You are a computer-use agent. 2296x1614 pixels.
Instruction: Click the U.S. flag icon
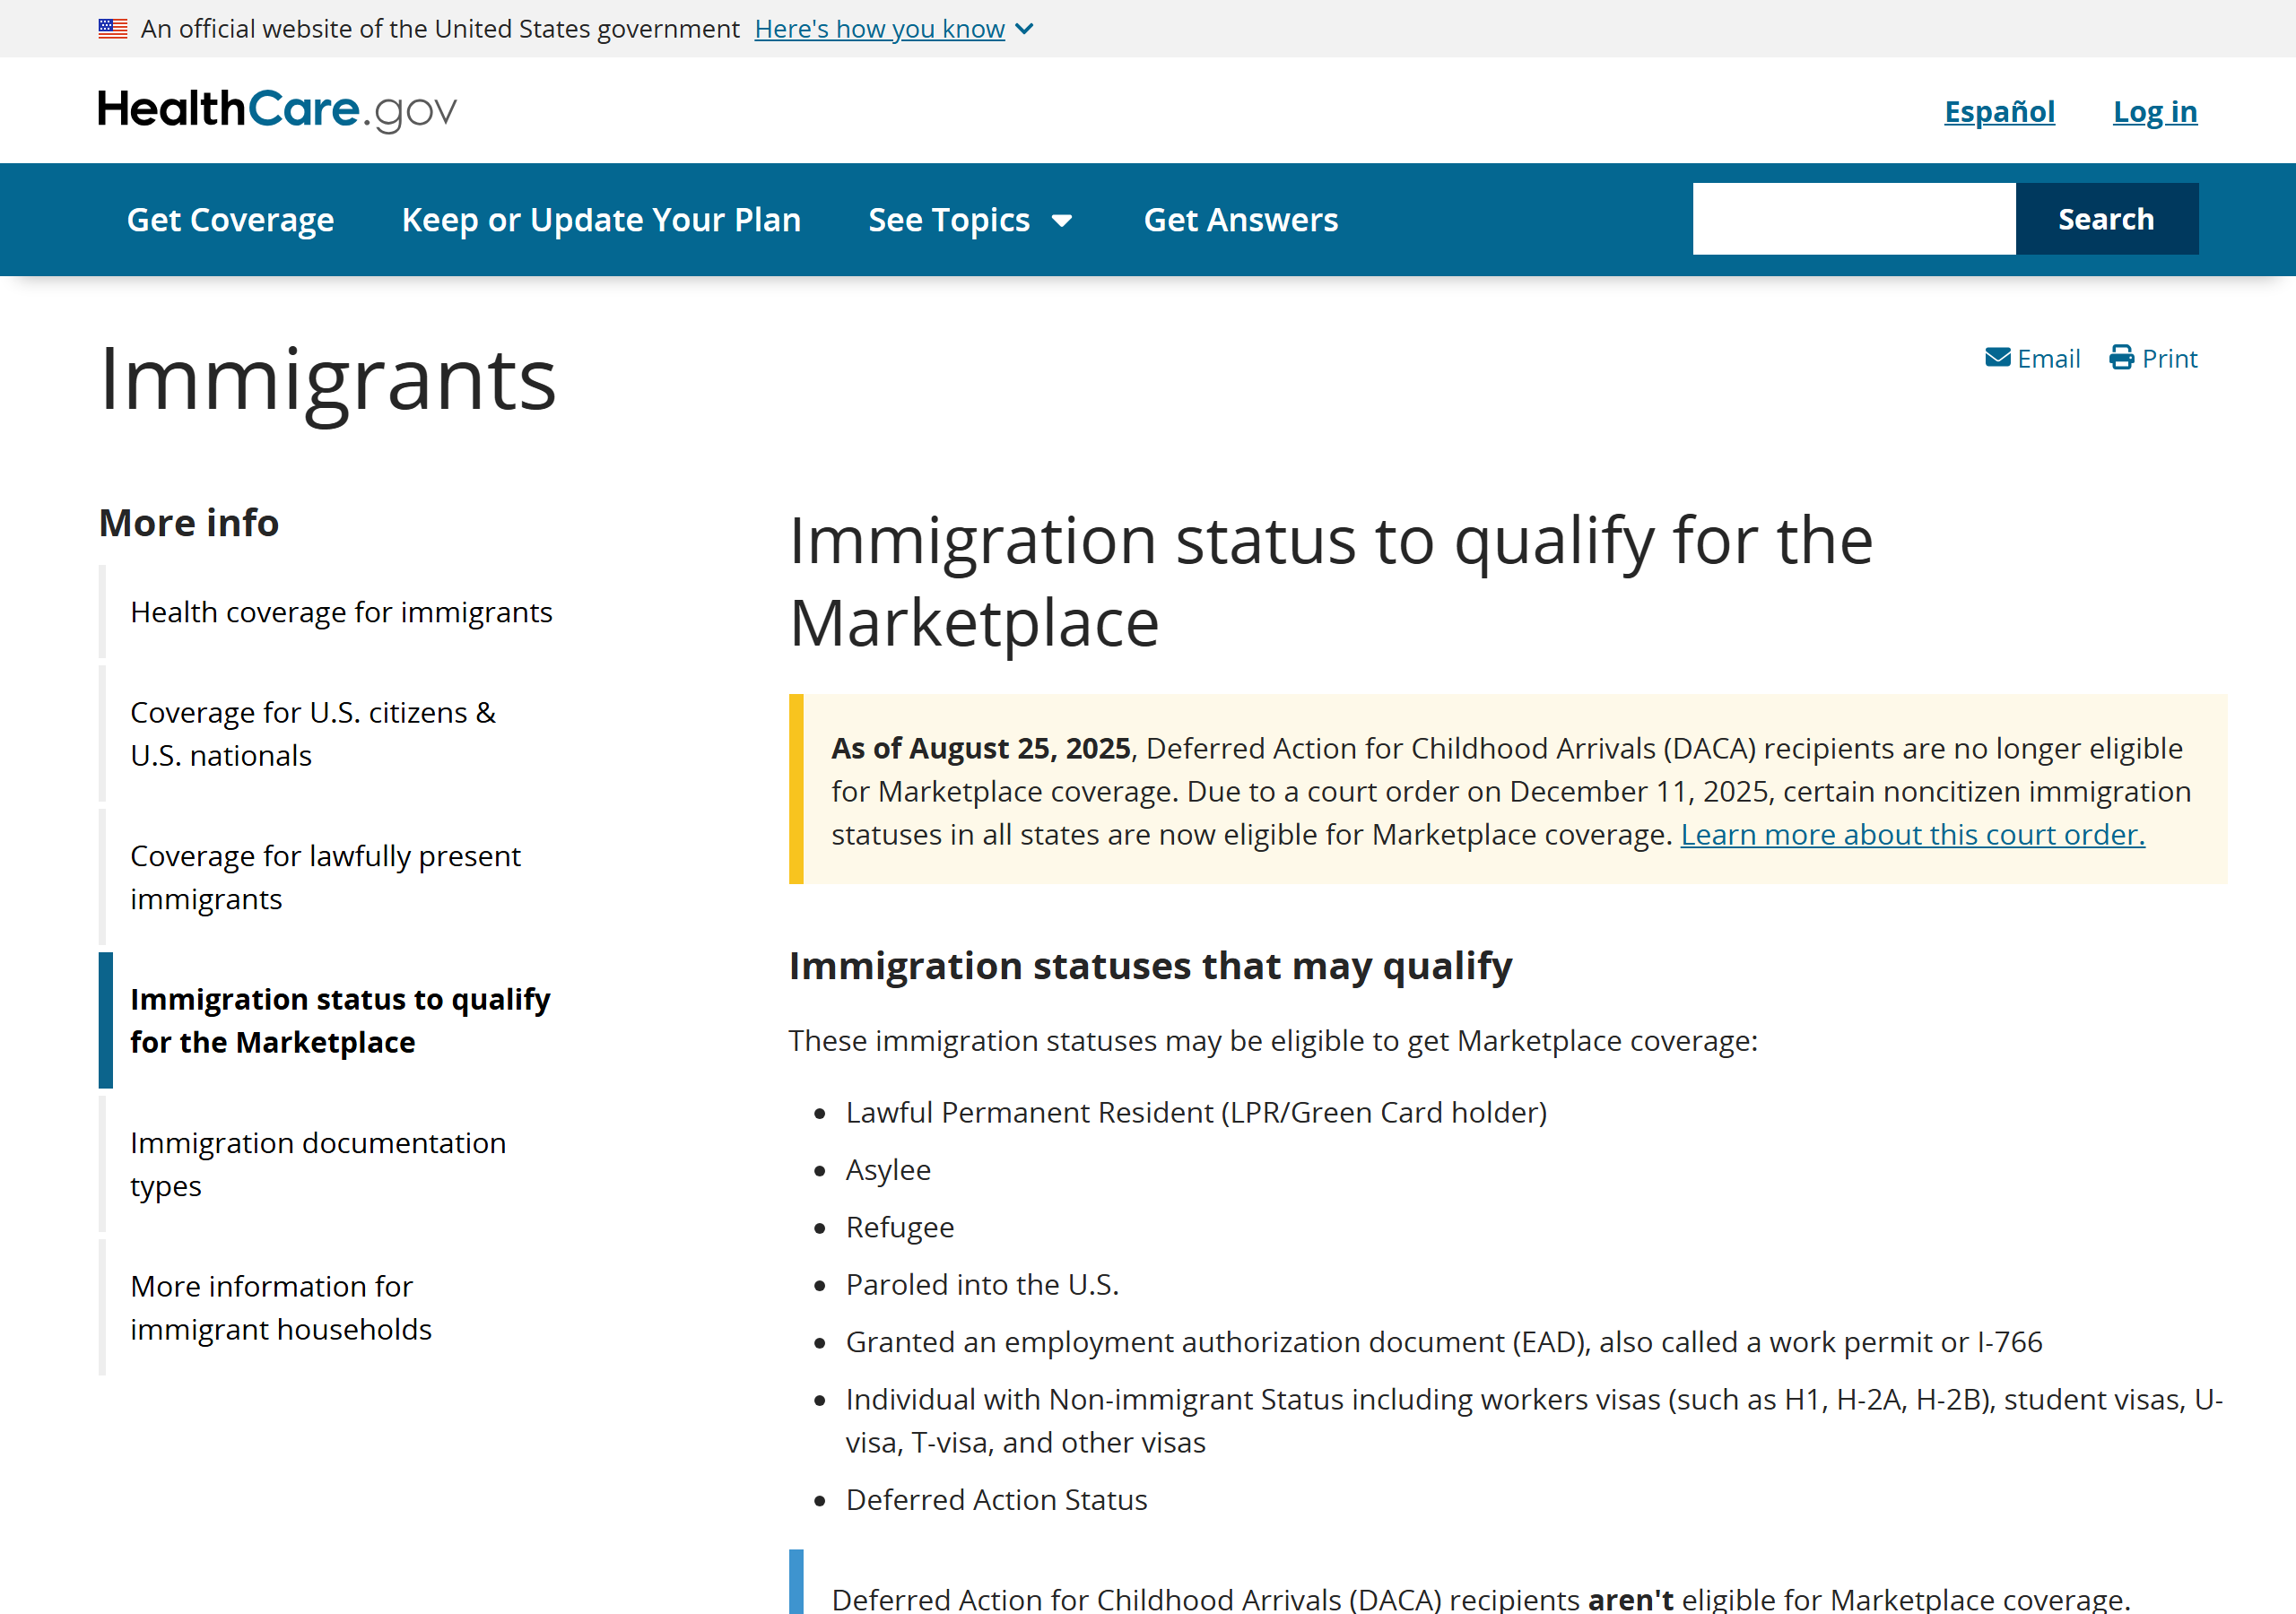click(113, 29)
